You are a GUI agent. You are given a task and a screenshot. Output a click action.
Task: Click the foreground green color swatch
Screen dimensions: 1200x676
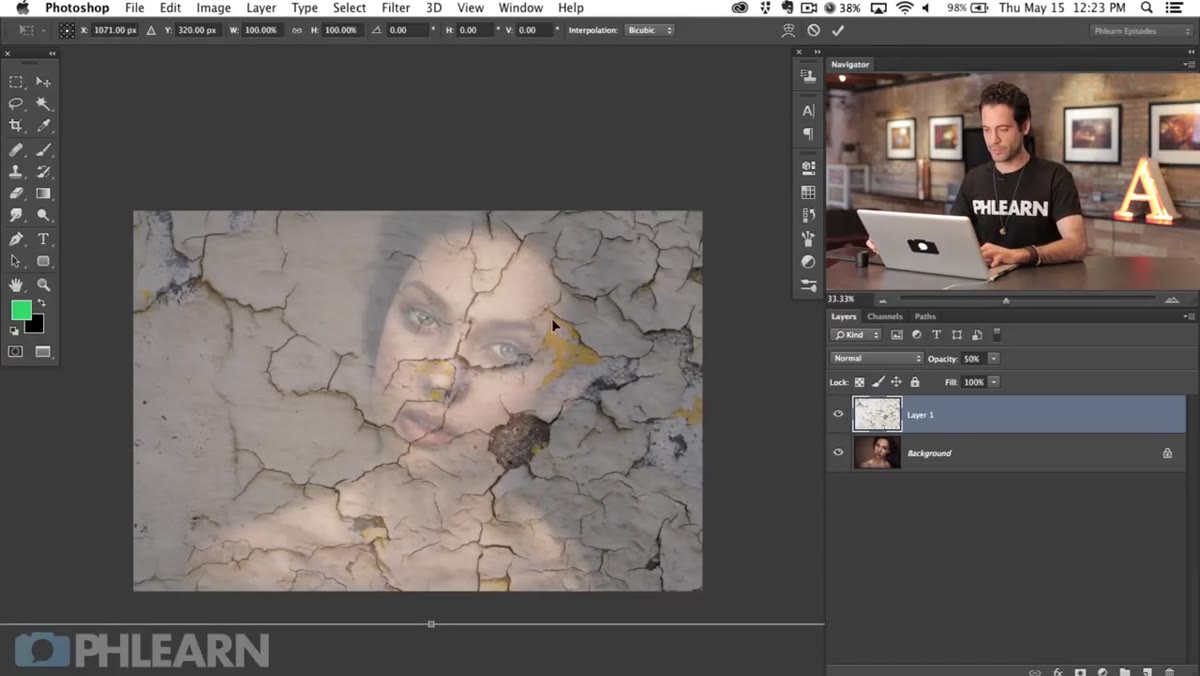click(x=20, y=310)
